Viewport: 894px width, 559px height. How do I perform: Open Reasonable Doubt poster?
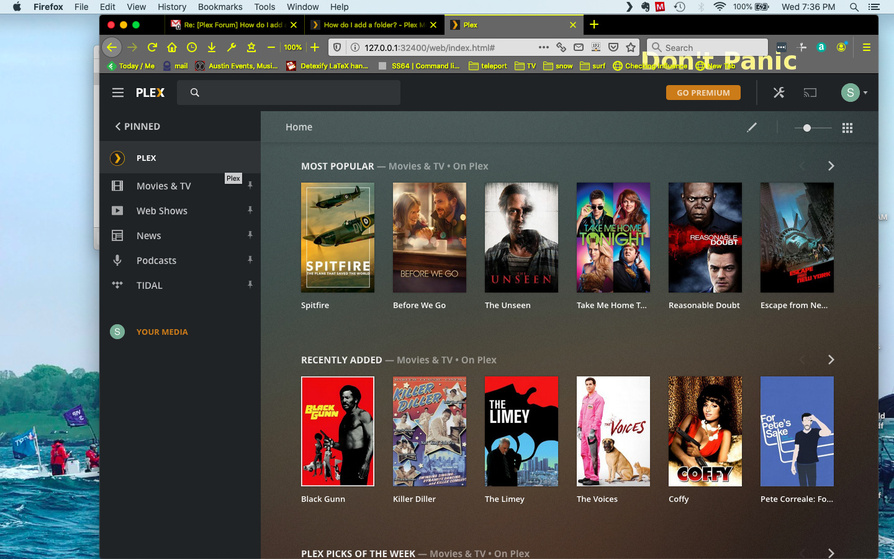705,237
